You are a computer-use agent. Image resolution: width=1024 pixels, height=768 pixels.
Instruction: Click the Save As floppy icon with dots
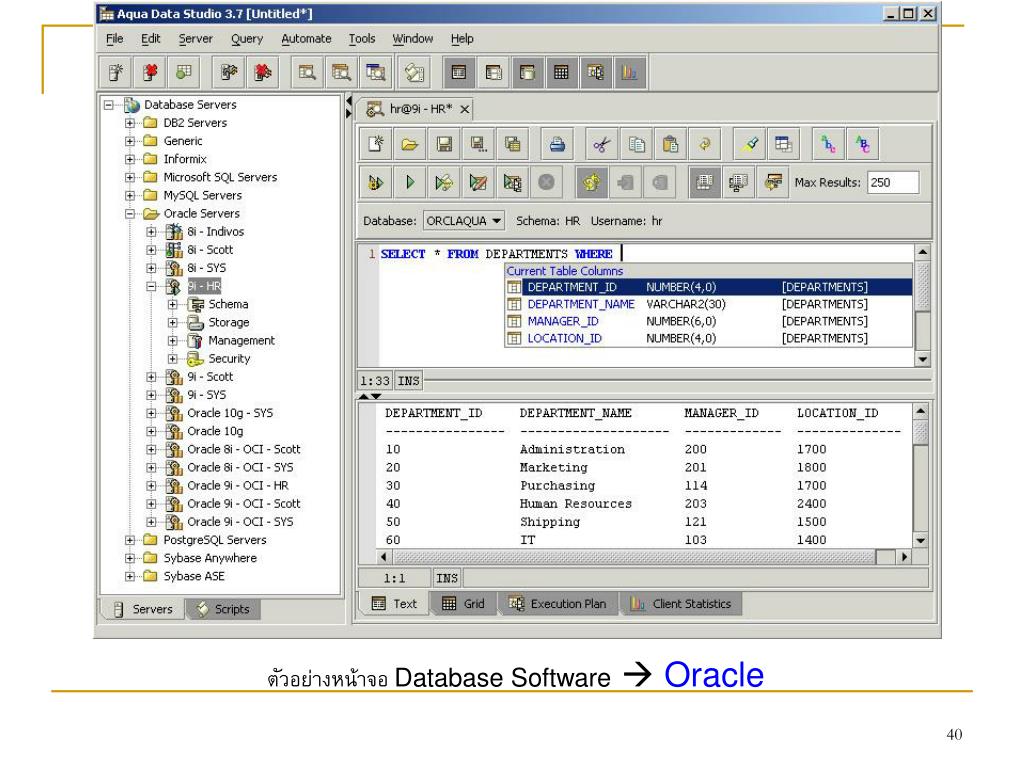[479, 144]
